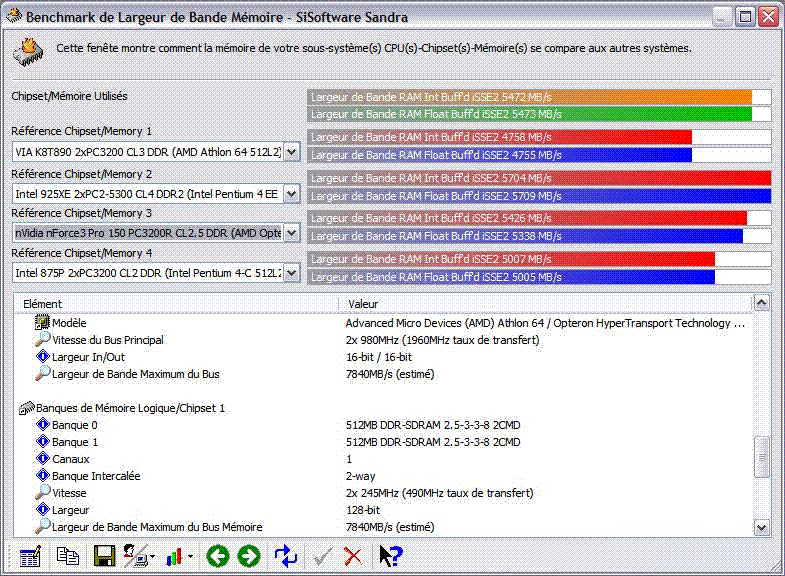Click orange Int Buff'd iSSE2 5472 MB/s bar

point(530,97)
